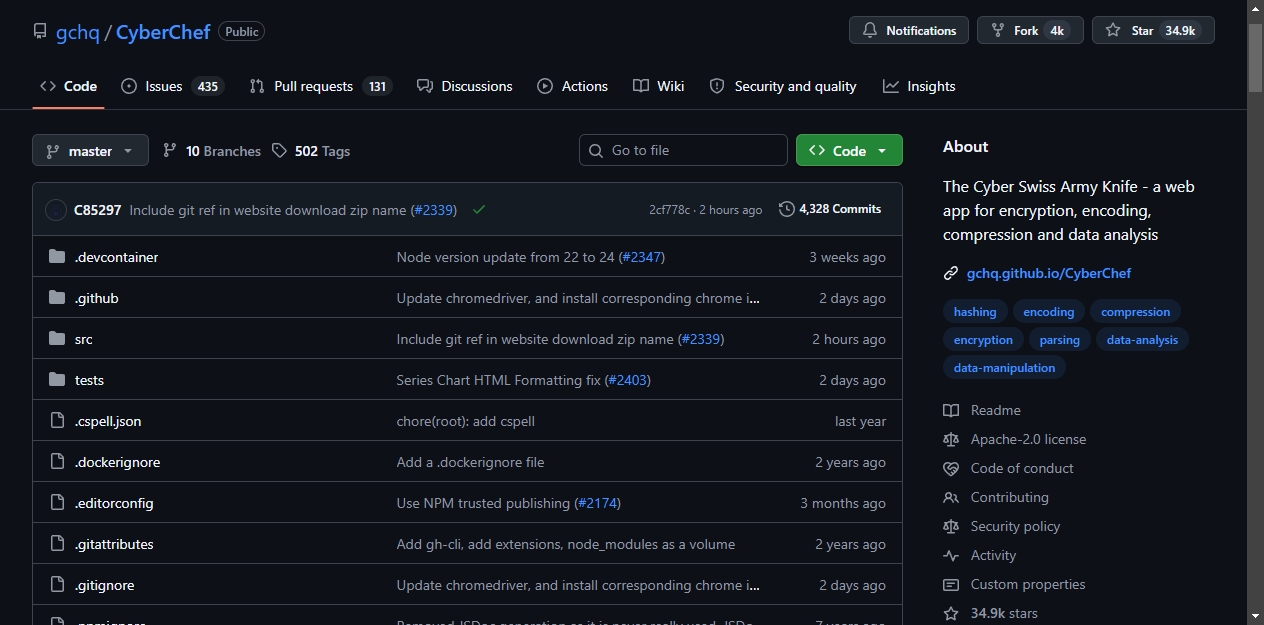This screenshot has width=1264, height=625.
Task: Open pull request #2339 in latest commit message
Action: [x=433, y=210]
